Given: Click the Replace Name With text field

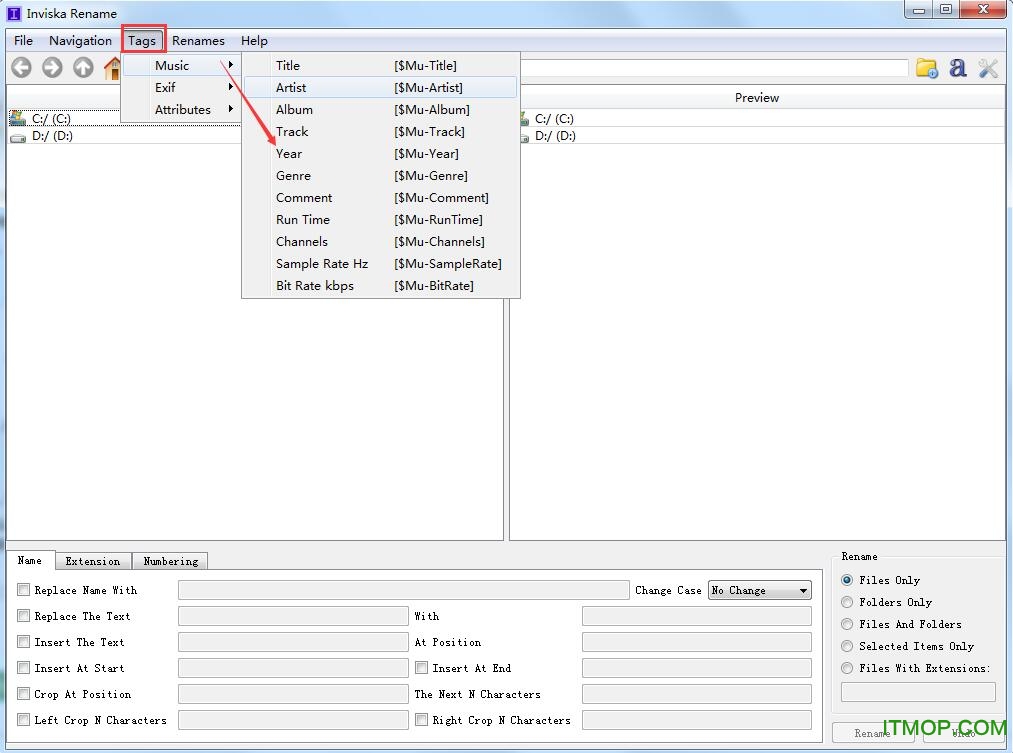Looking at the screenshot, I should (x=404, y=590).
